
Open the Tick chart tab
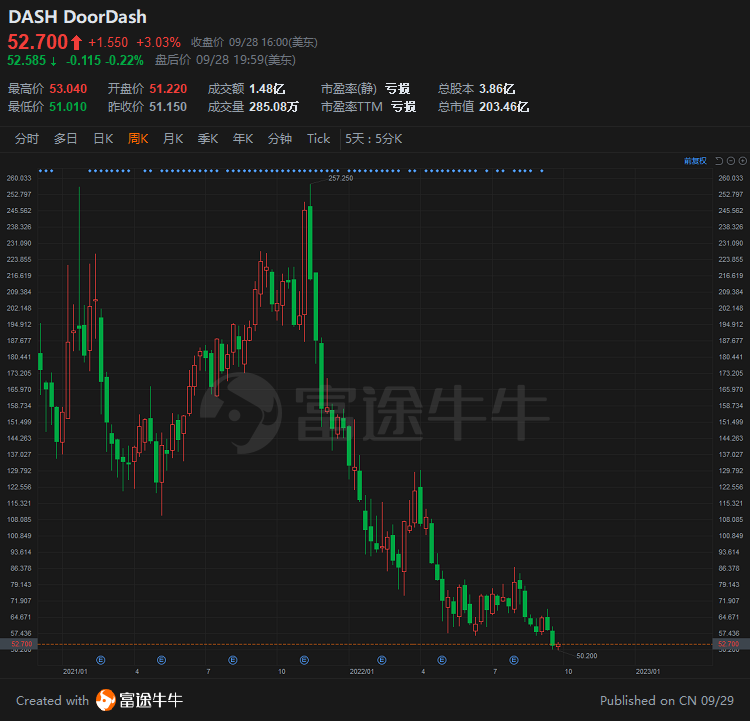point(318,139)
